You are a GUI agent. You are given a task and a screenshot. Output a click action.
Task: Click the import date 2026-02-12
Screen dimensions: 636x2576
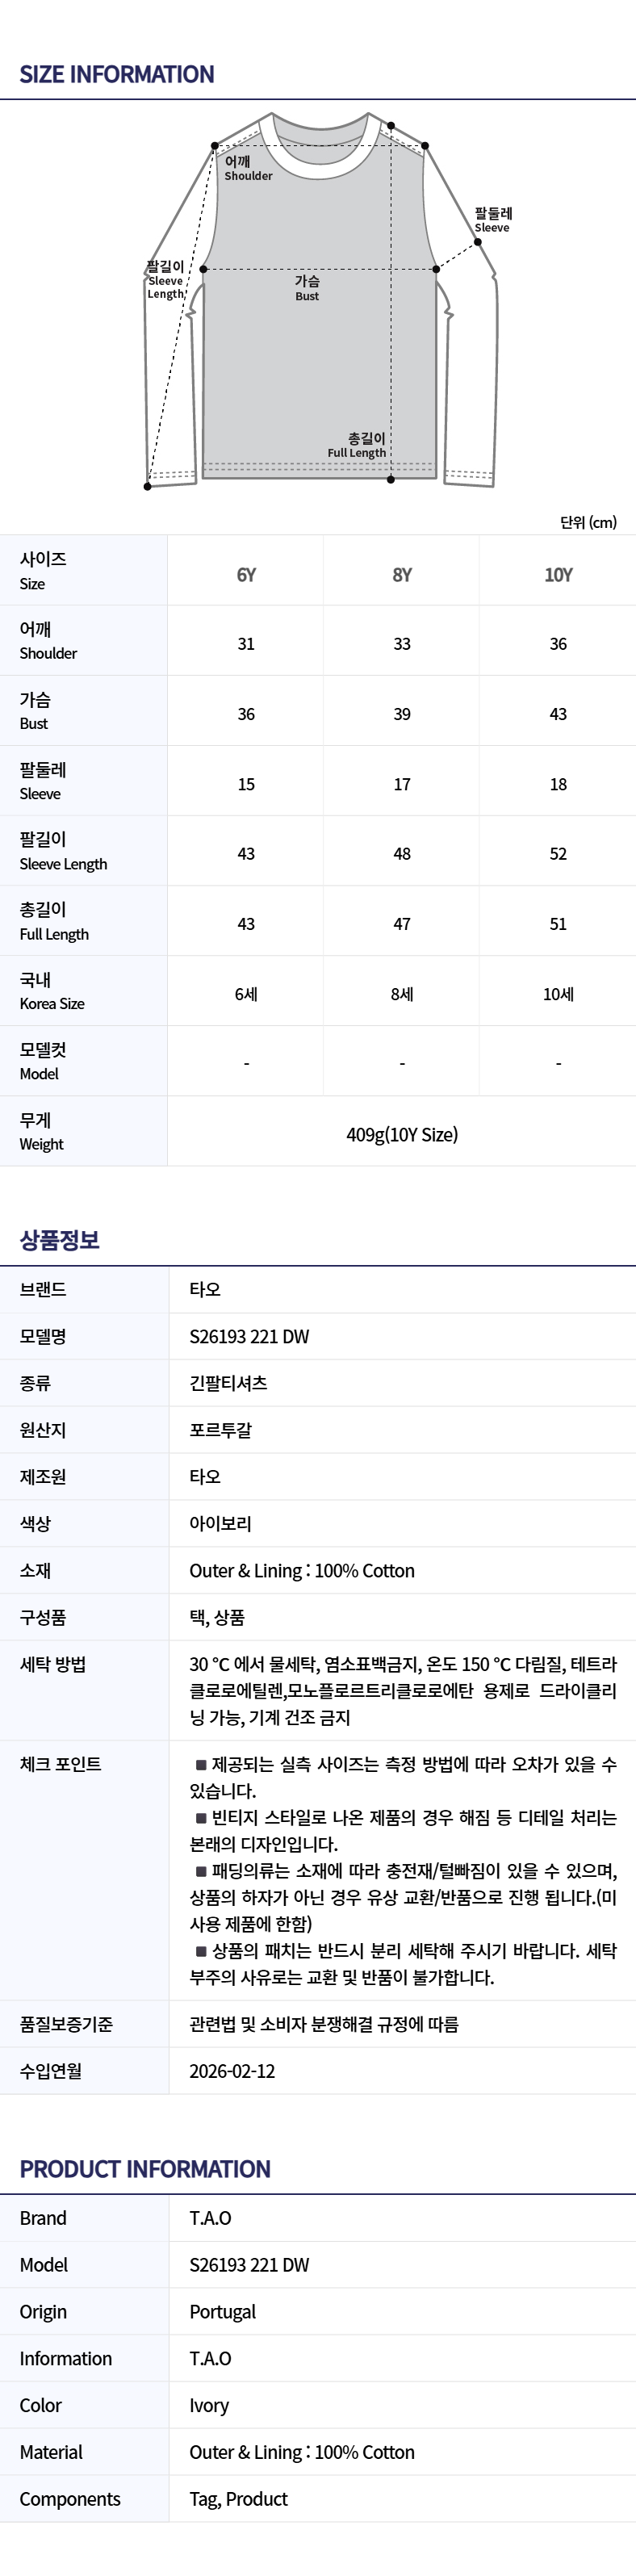pos(232,2071)
